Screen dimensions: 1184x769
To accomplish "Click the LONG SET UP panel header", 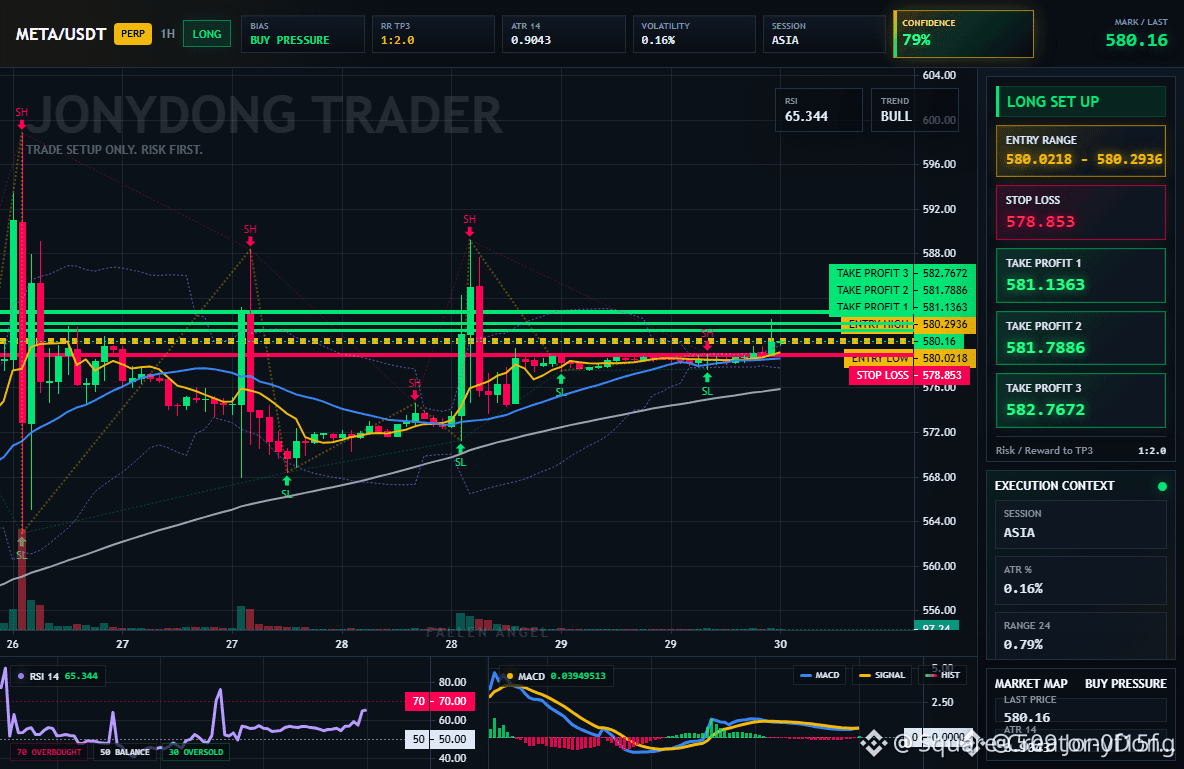I will click(1081, 101).
